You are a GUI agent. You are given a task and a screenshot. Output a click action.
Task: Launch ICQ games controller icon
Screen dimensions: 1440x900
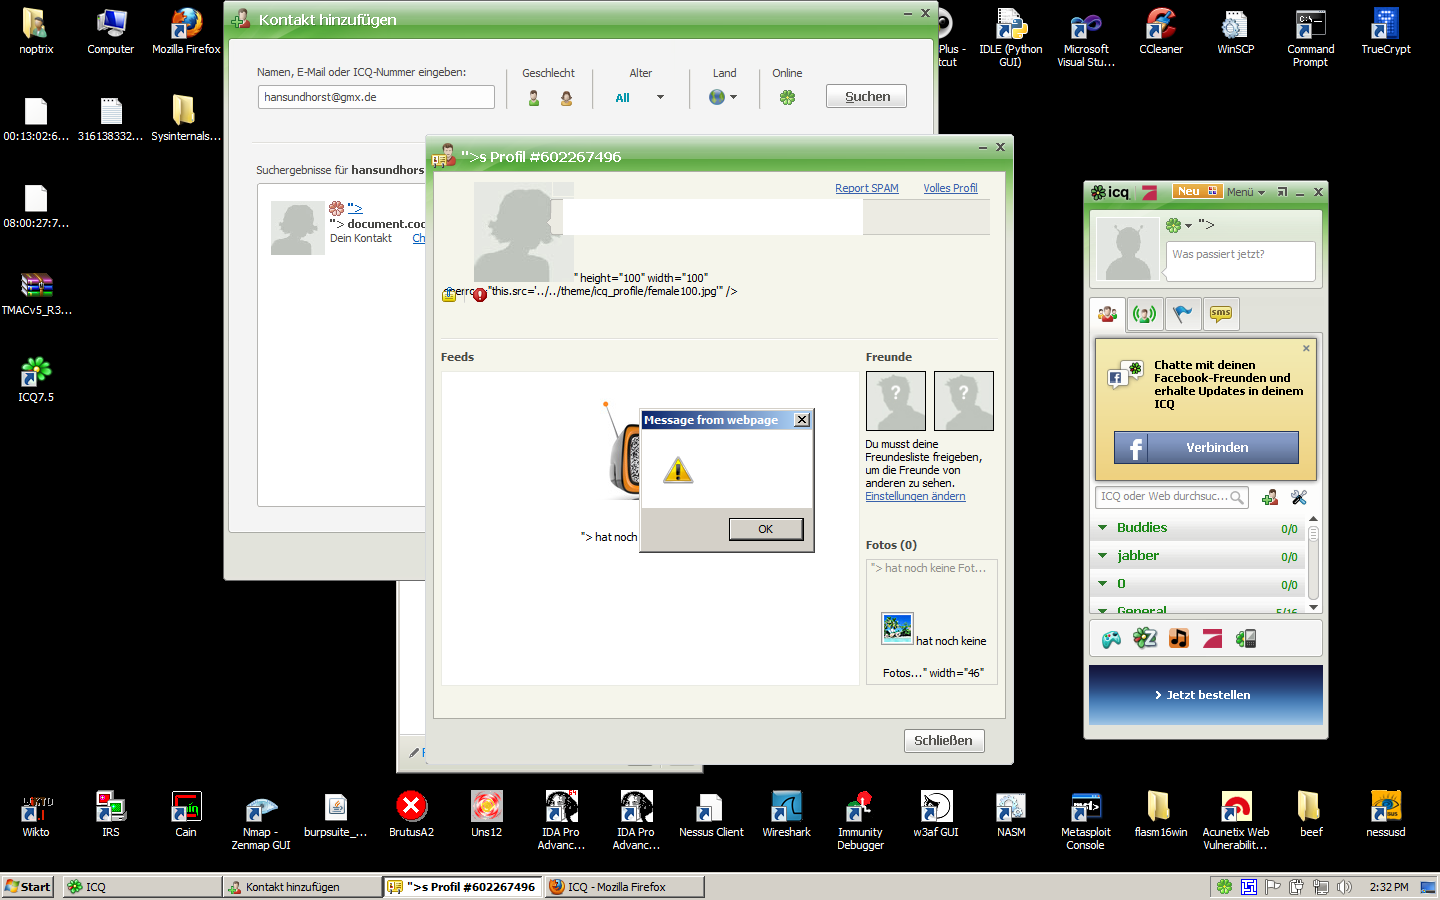(x=1111, y=639)
